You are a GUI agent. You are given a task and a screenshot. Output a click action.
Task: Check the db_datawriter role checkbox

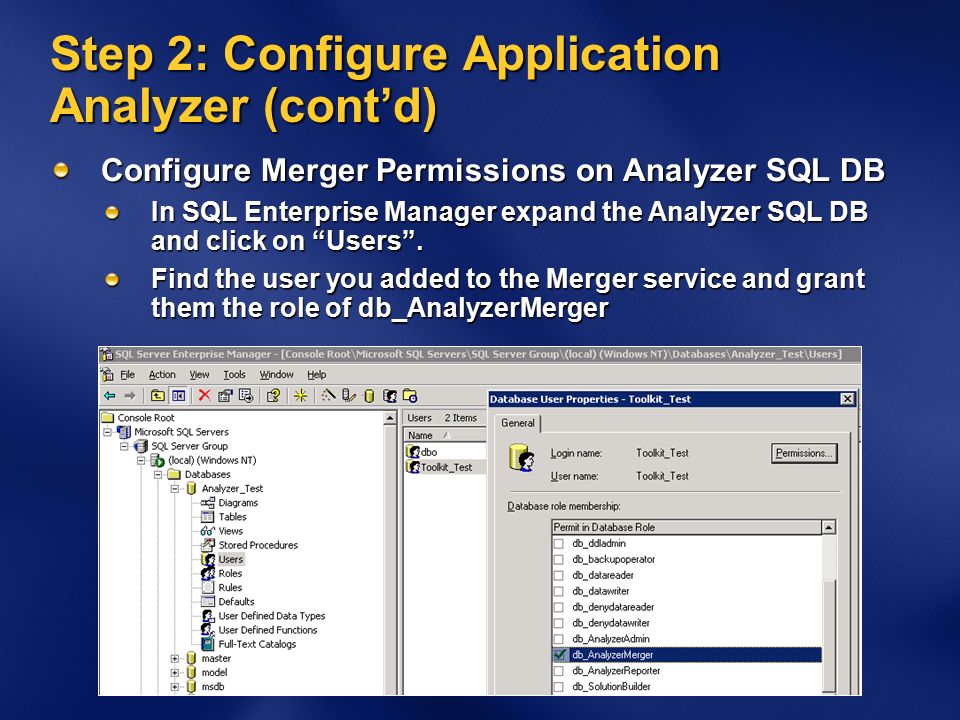tap(558, 591)
